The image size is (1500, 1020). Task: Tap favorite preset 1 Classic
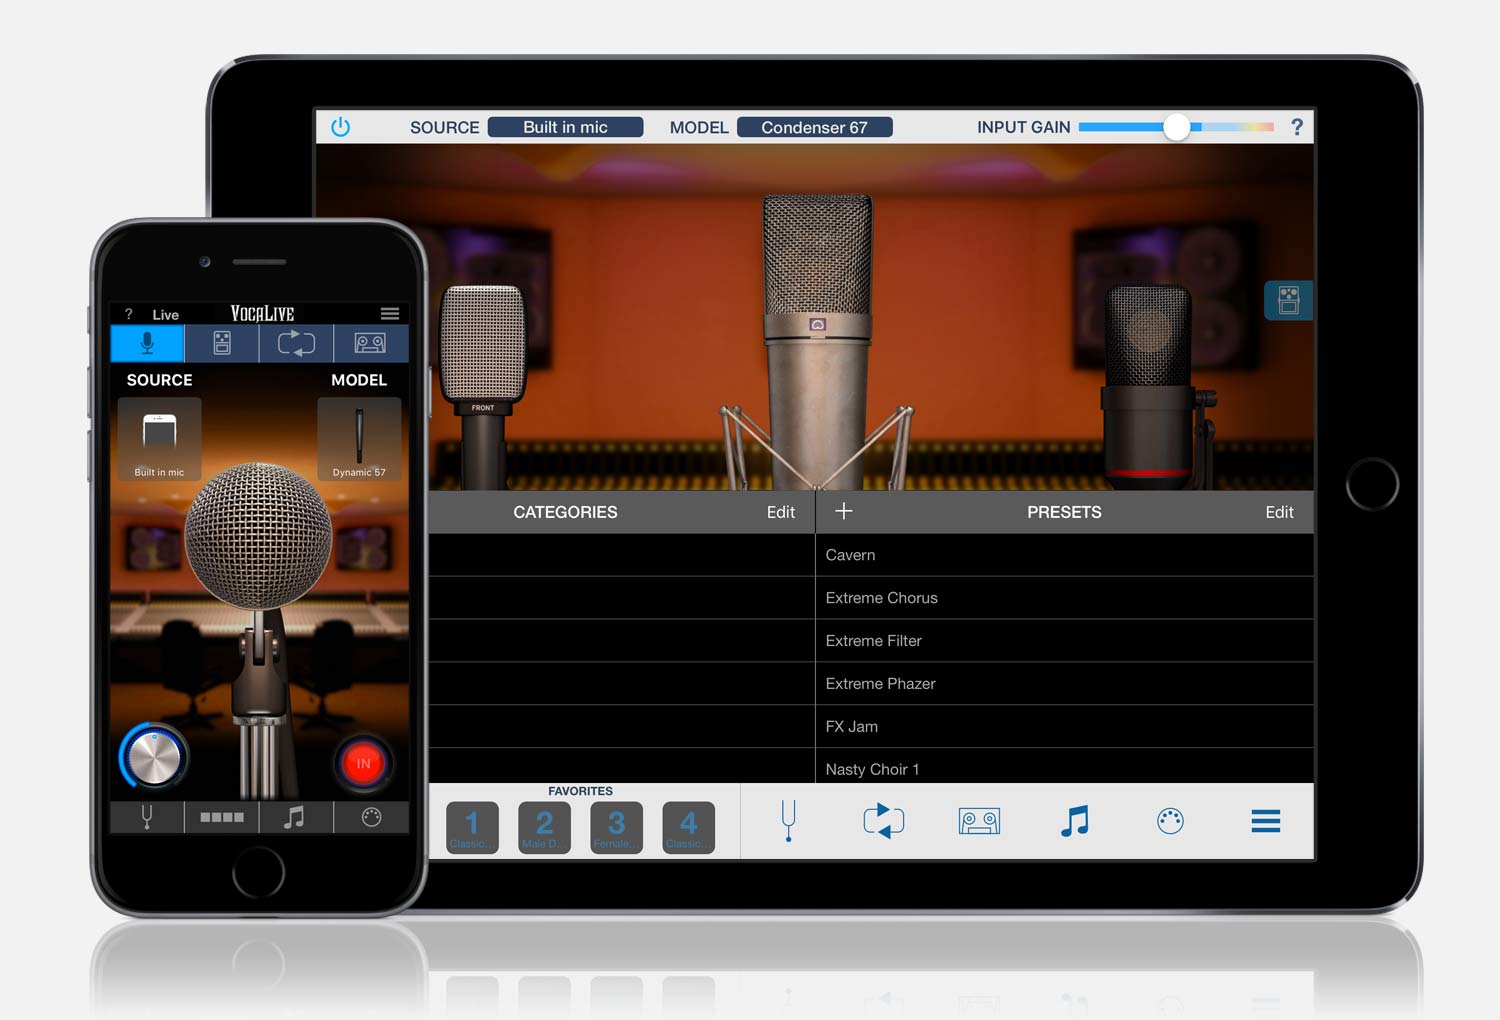[471, 827]
